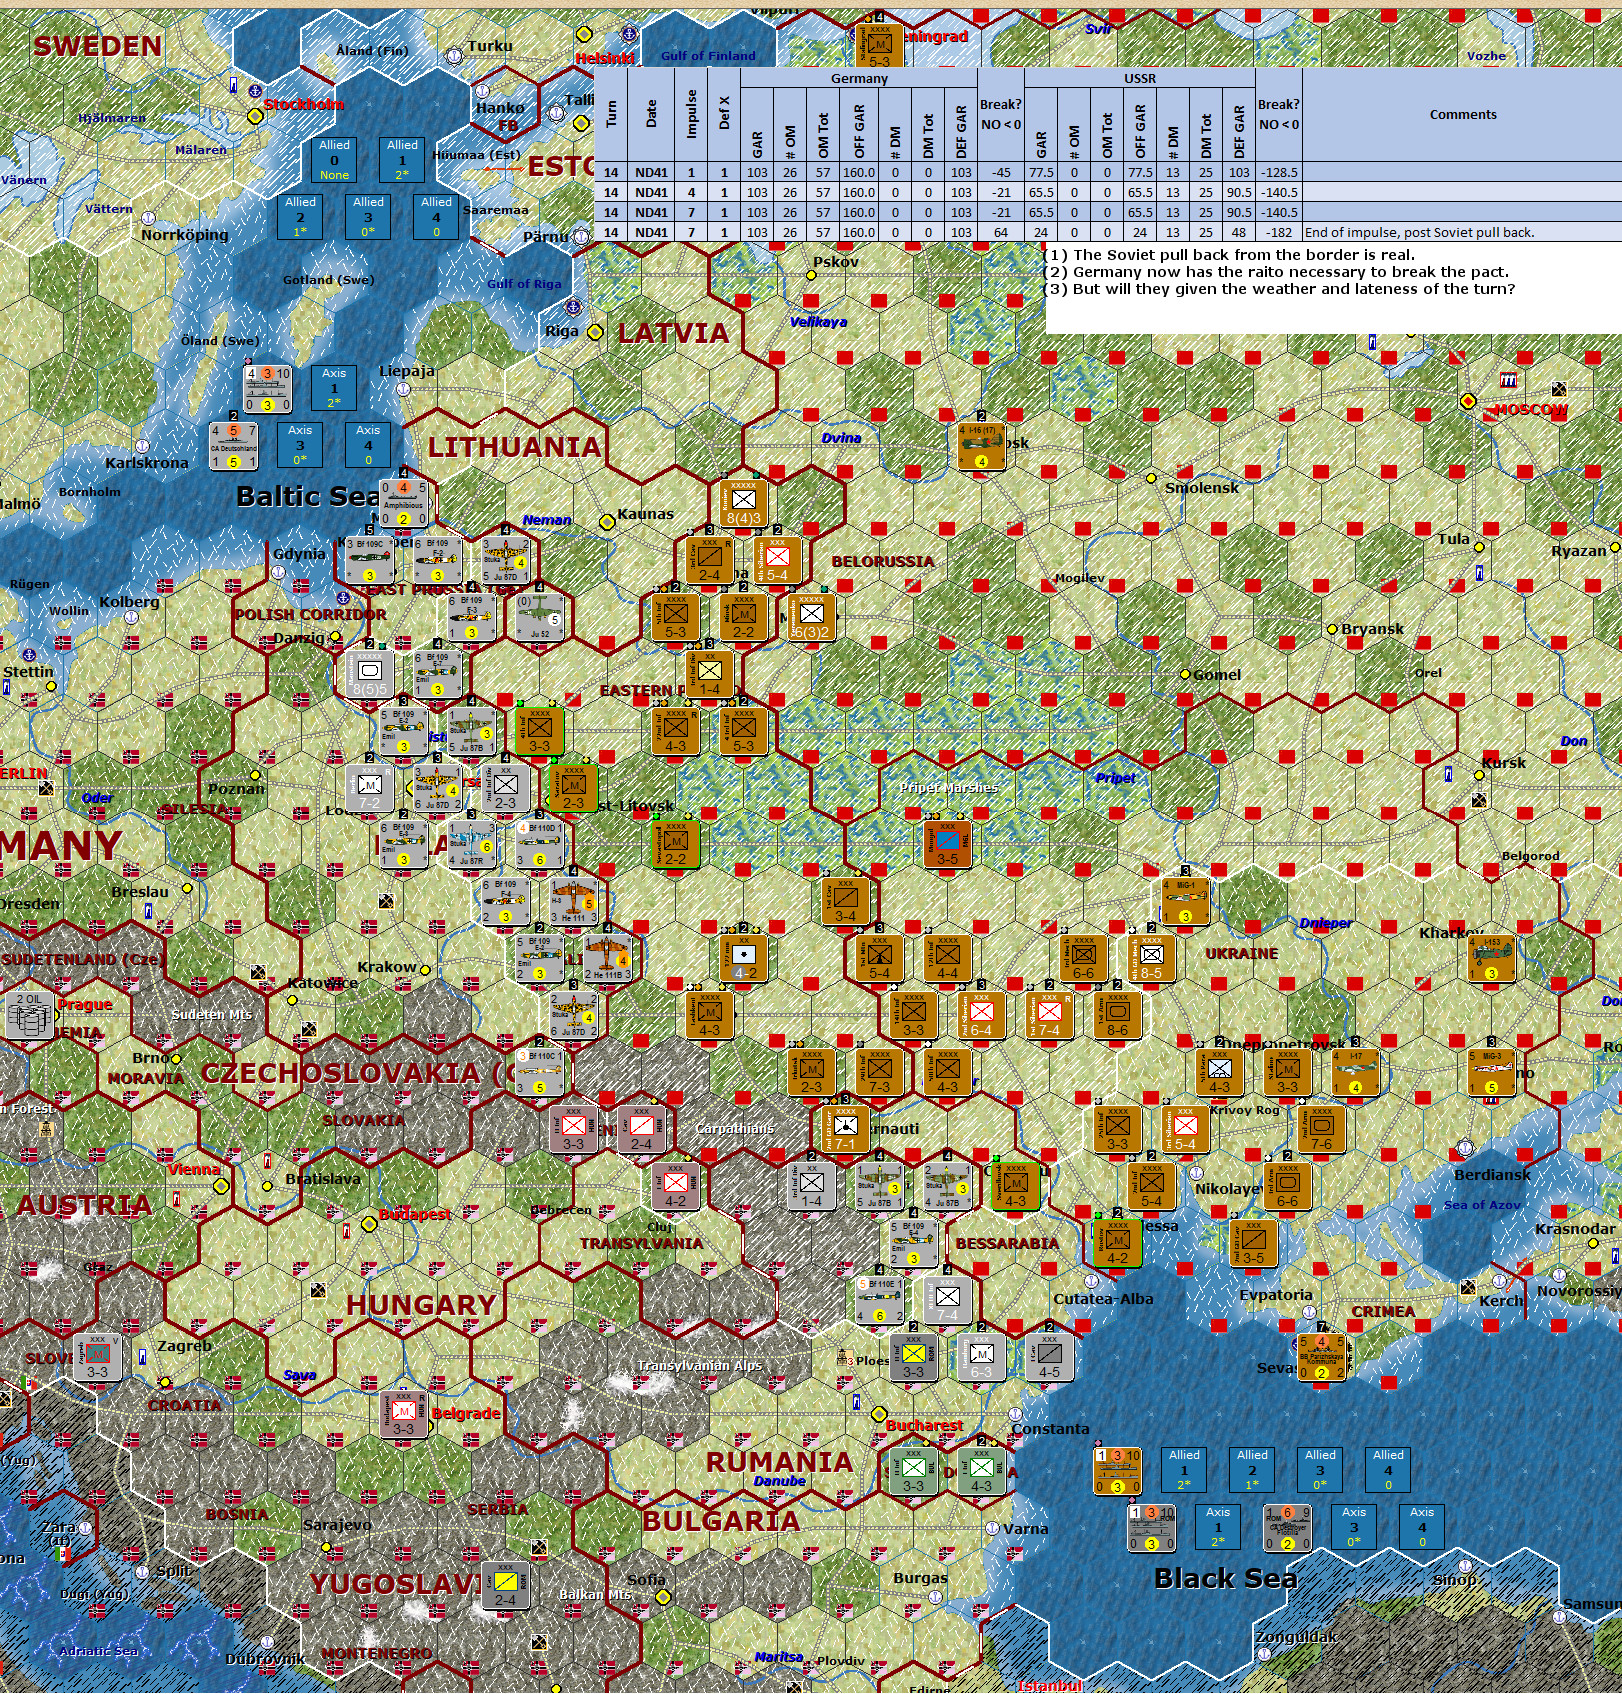Select the yellow 1-4 division counter
1622x1694 pixels.
click(710, 673)
